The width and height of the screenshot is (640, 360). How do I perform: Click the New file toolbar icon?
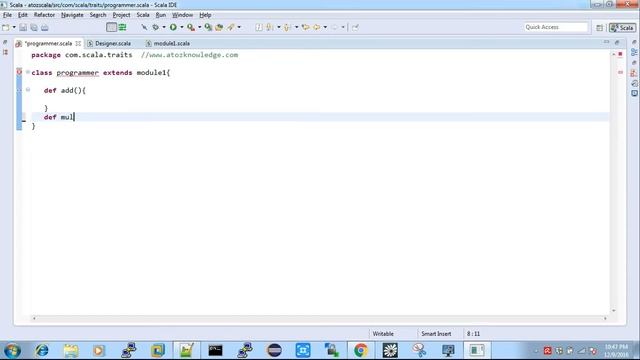coord(6,27)
